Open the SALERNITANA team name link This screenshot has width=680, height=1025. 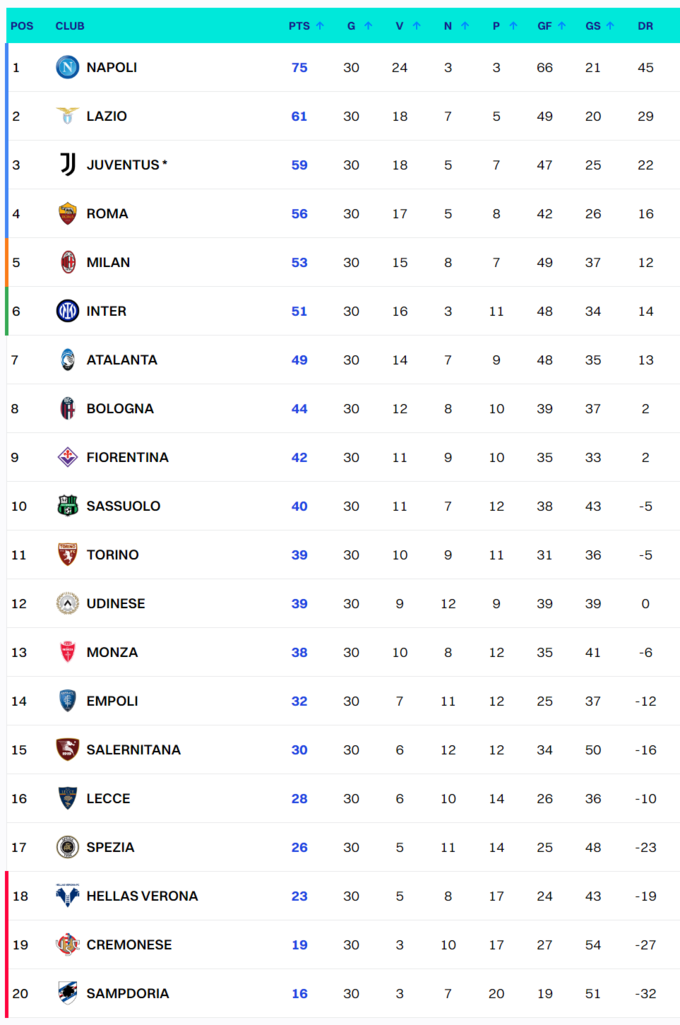(133, 750)
